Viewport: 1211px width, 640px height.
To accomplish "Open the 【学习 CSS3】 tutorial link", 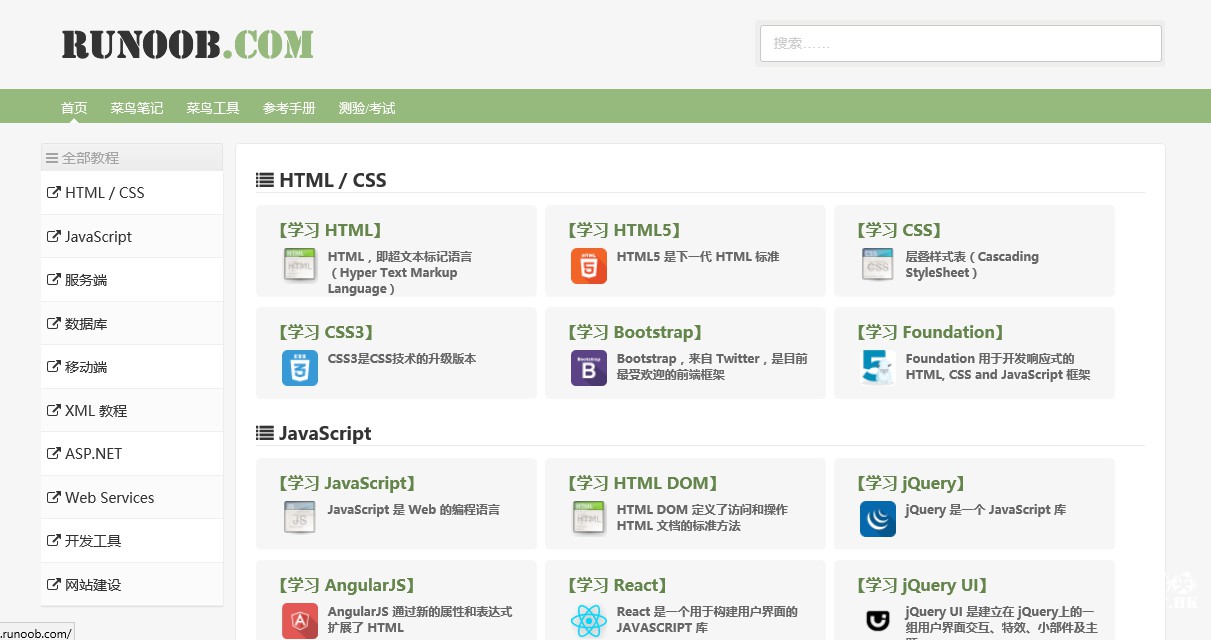I will [x=325, y=332].
